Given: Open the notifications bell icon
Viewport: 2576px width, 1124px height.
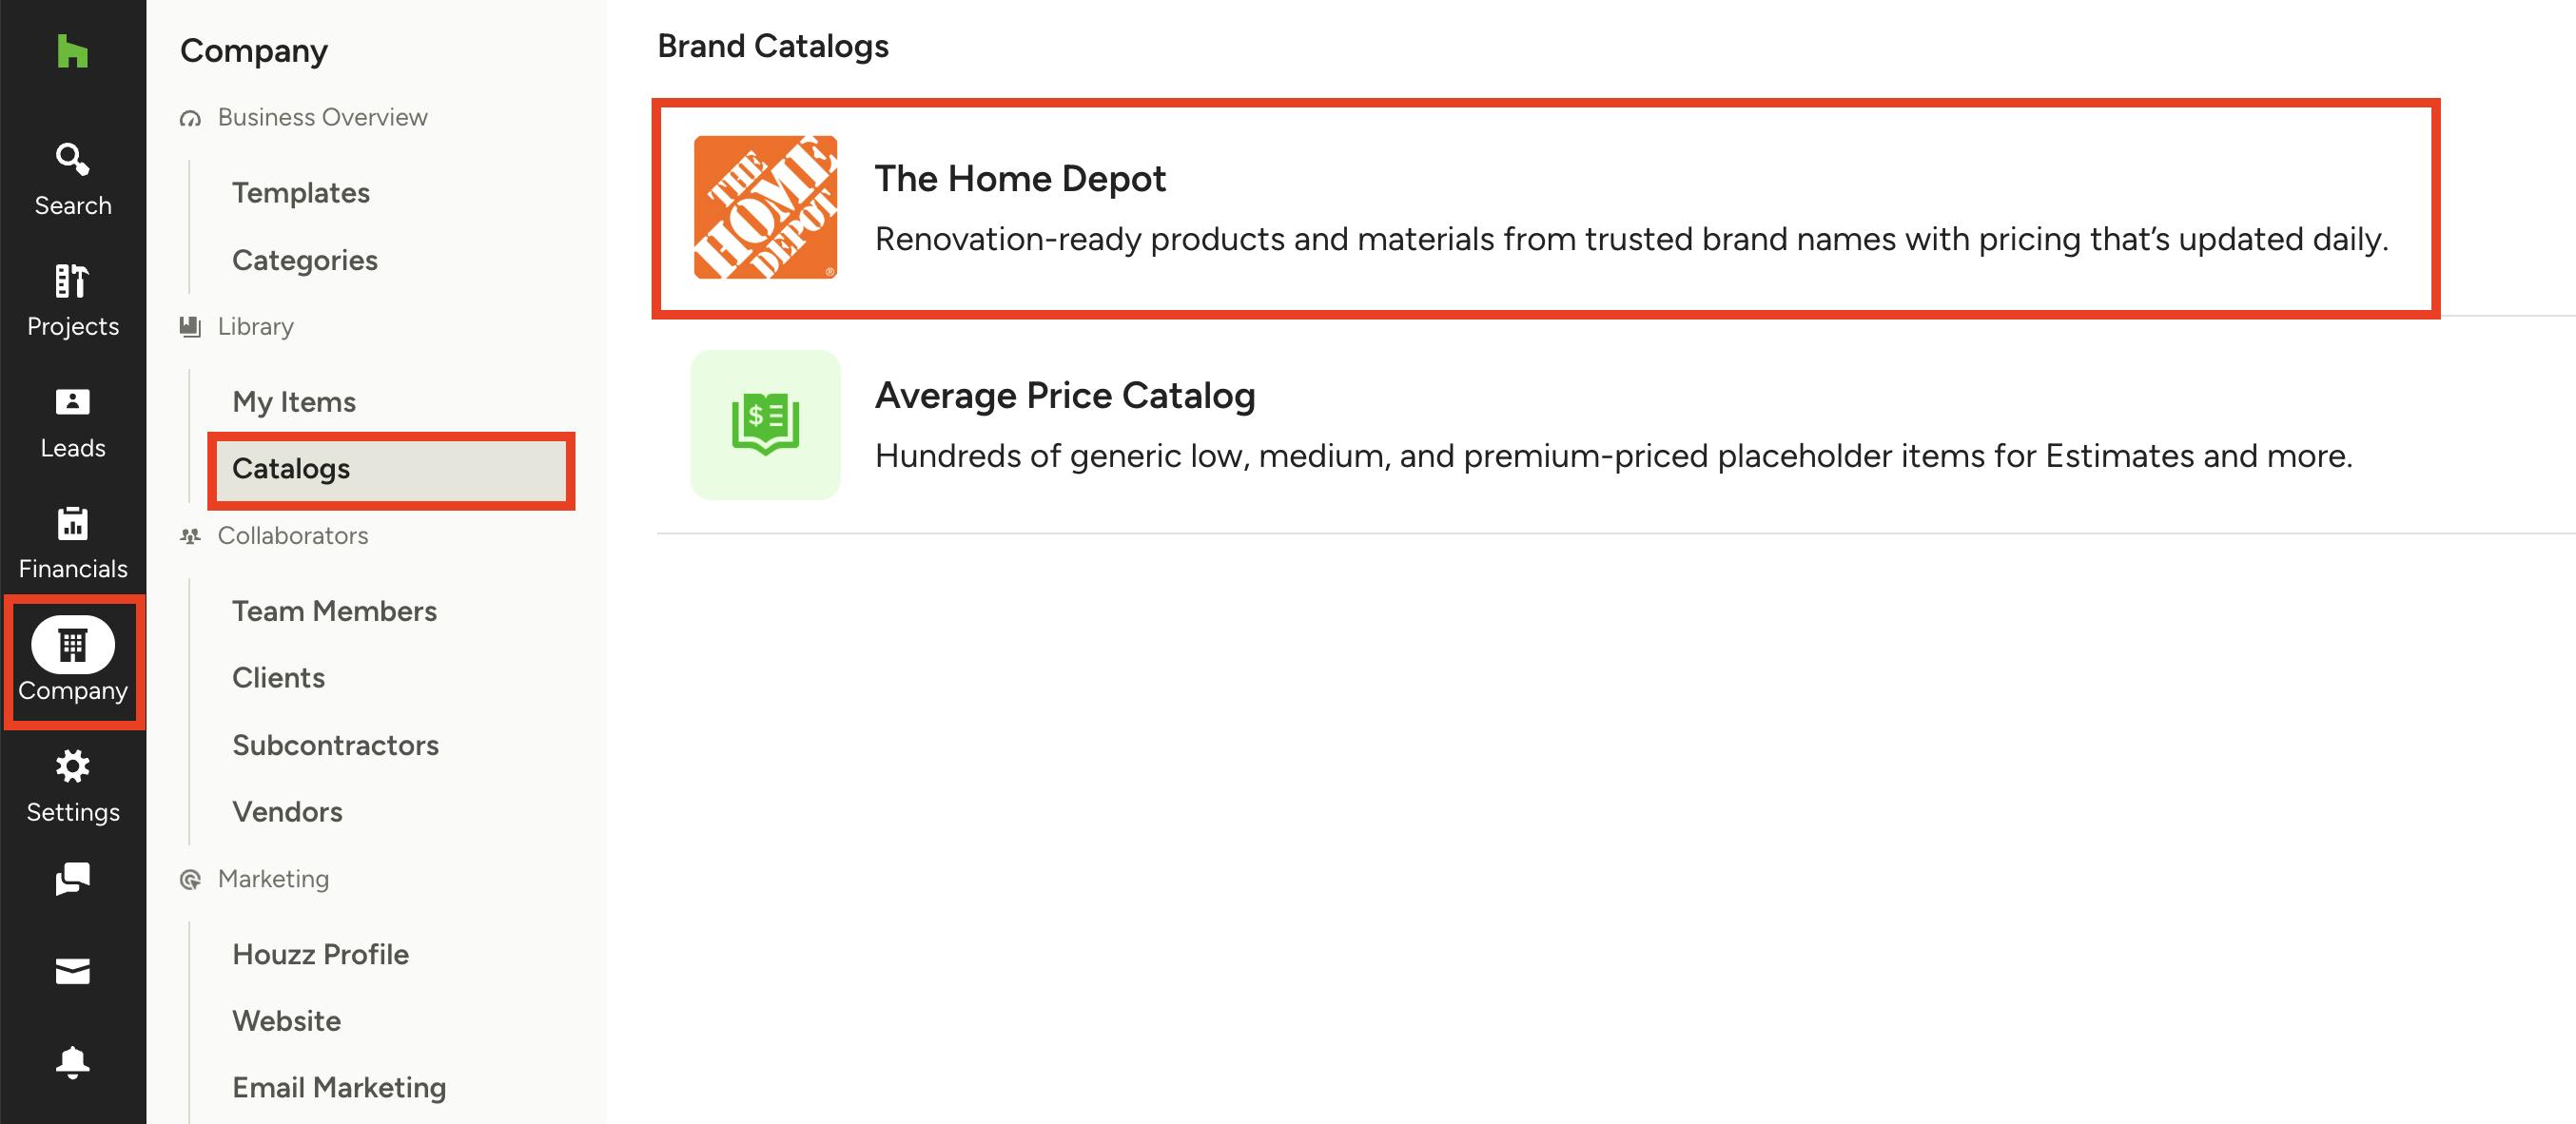Looking at the screenshot, I should pos(73,1062).
